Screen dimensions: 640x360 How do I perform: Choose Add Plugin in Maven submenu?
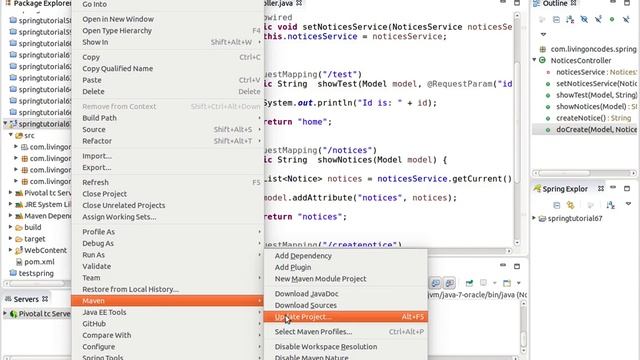tap(345, 267)
